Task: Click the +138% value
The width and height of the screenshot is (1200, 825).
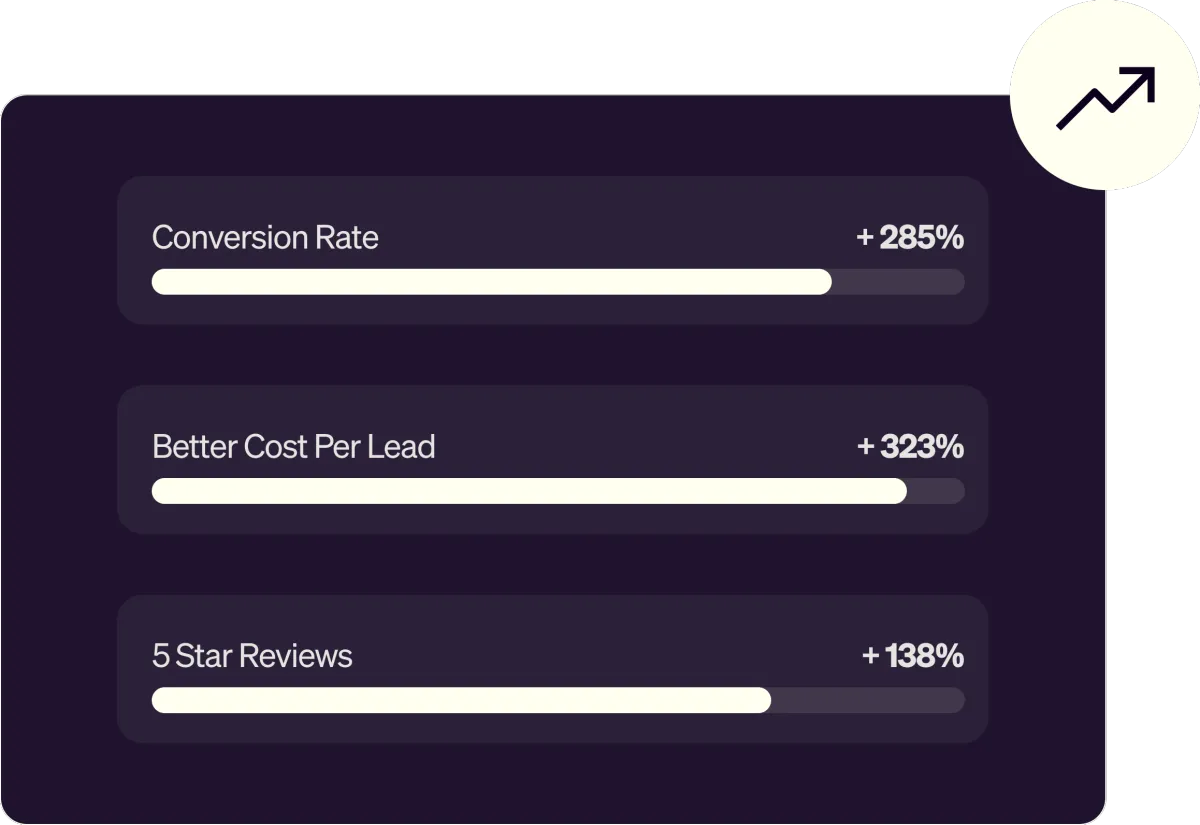Action: coord(912,656)
